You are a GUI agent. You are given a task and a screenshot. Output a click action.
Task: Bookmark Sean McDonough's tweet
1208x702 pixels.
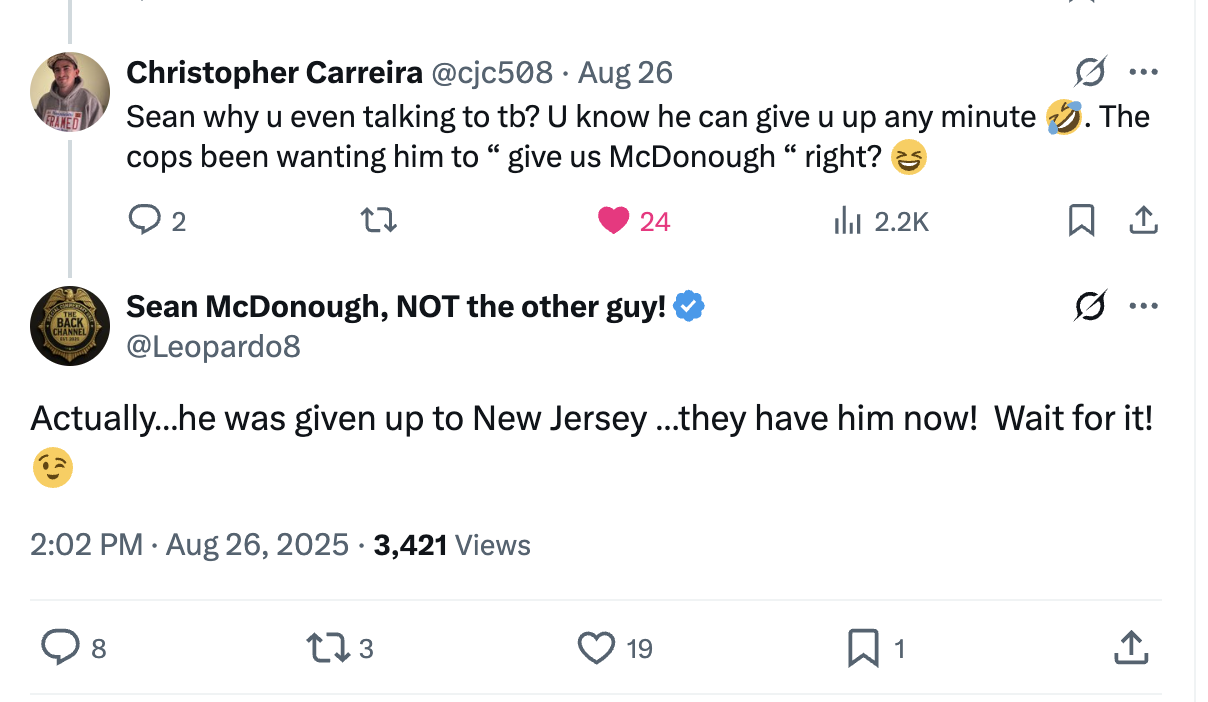(862, 648)
